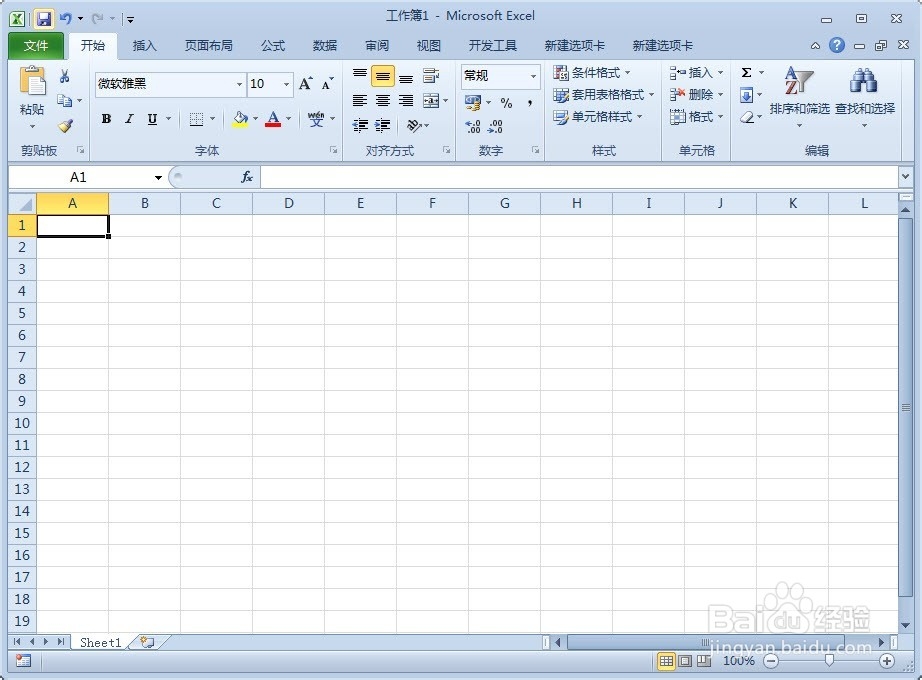
Task: Click the Zoom Out minus button
Action: pos(770,661)
